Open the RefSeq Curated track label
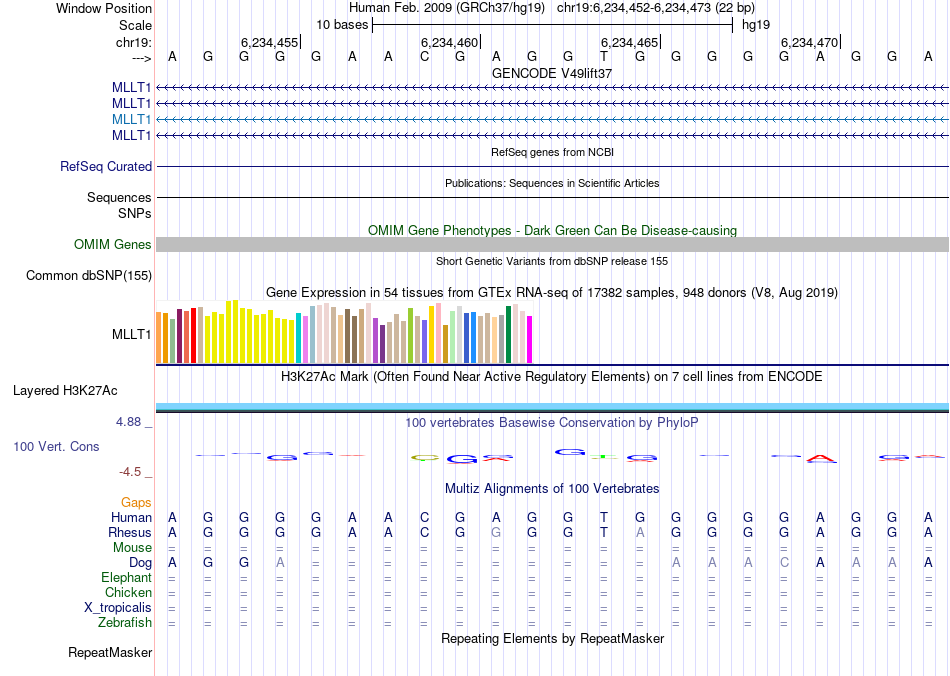This screenshot has width=950, height=676. pos(106,167)
